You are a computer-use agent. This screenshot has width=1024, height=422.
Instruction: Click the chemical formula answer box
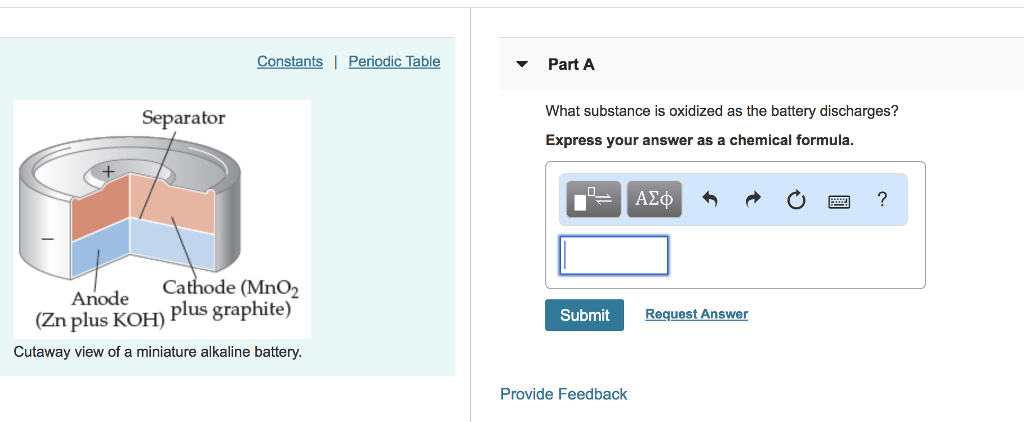click(614, 255)
